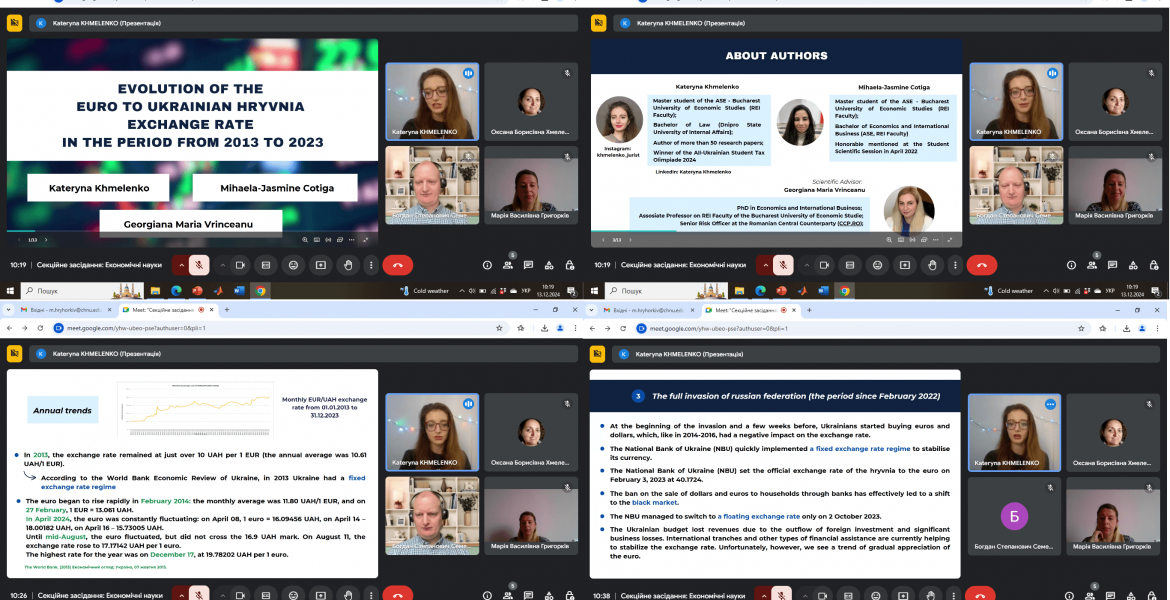Bookmark page in browser above Annual trends slide
1170x600 pixels.
point(499,328)
